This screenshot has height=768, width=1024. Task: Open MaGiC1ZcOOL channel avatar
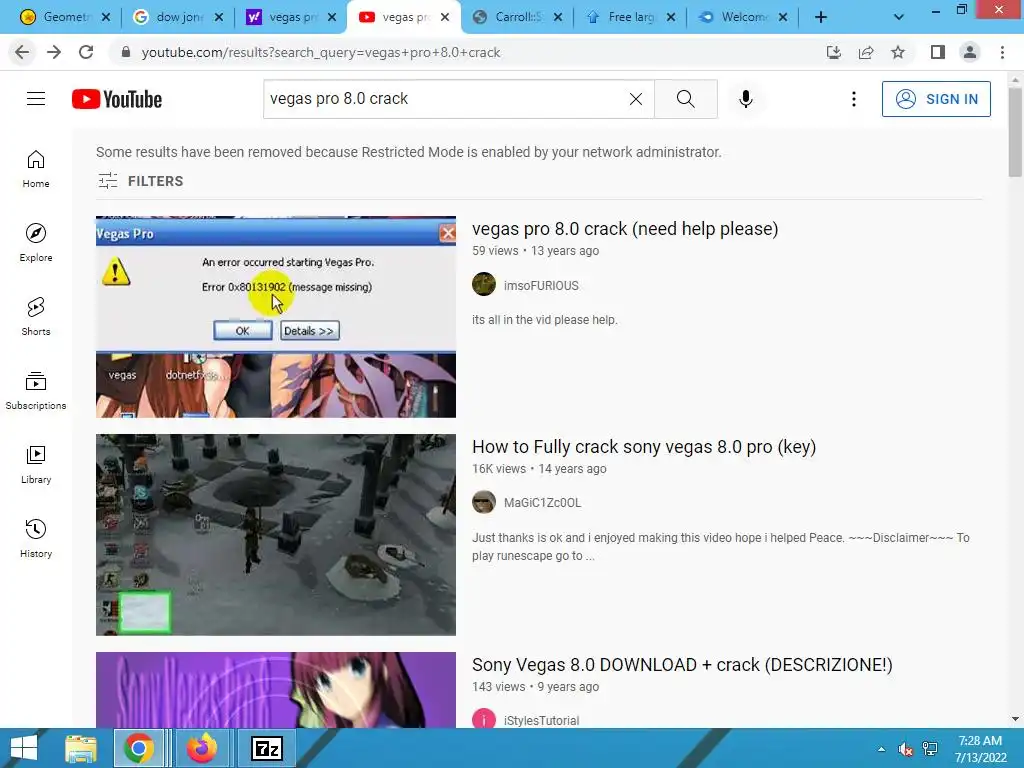[484, 502]
